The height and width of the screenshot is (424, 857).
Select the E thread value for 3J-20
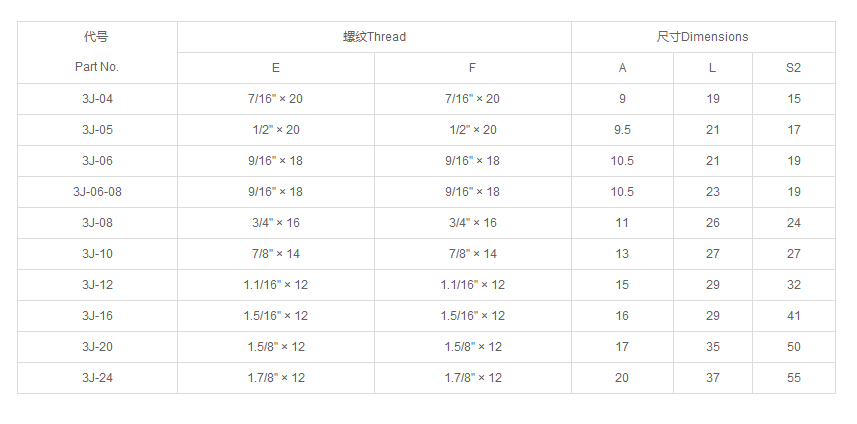pos(276,347)
